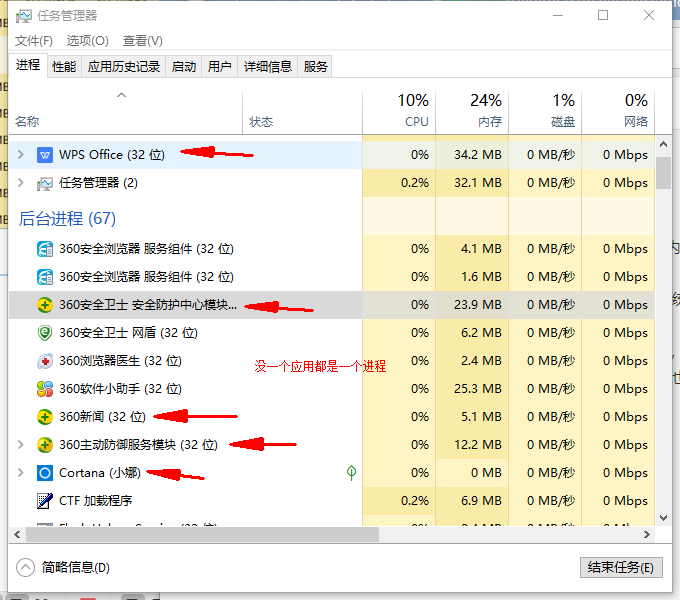The image size is (680, 600).
Task: Click the 6.9 MB memory value
Action: click(x=481, y=501)
